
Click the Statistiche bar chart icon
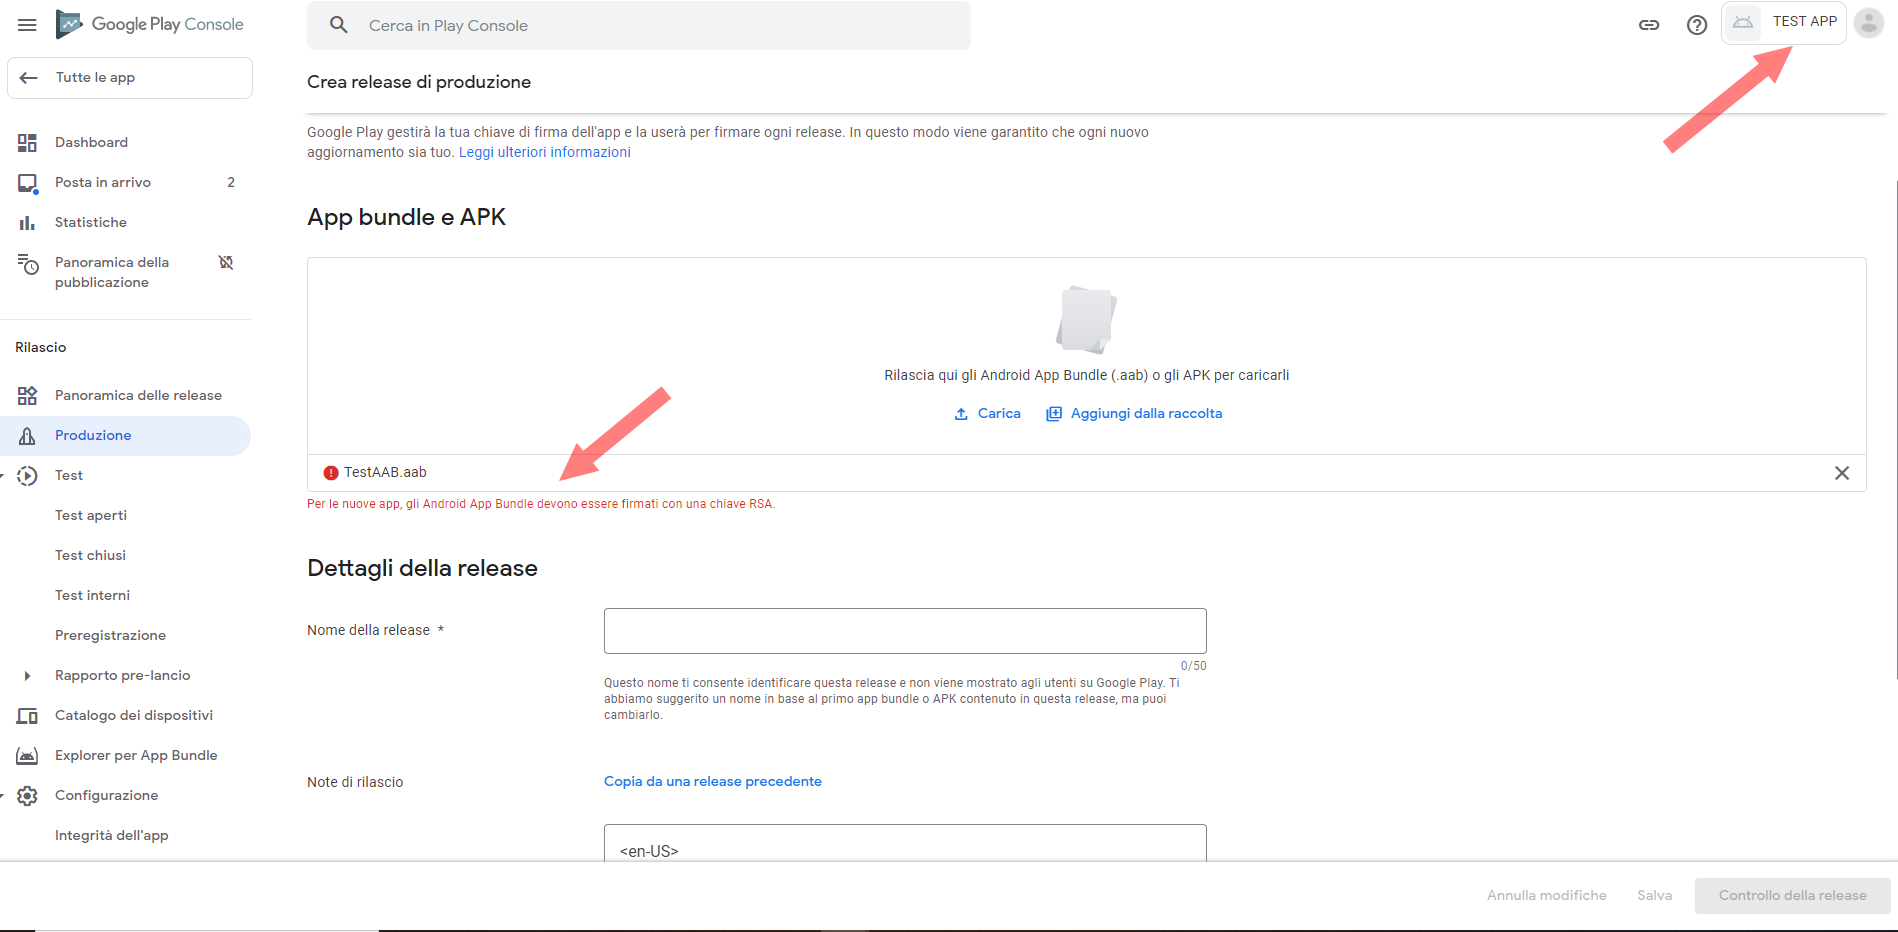point(28,221)
